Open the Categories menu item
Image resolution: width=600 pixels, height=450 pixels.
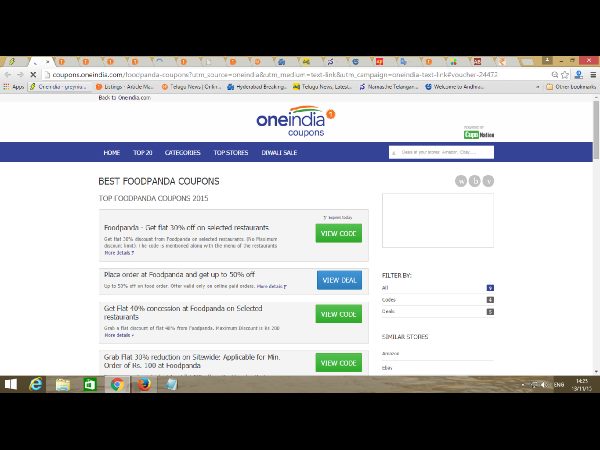(182, 153)
